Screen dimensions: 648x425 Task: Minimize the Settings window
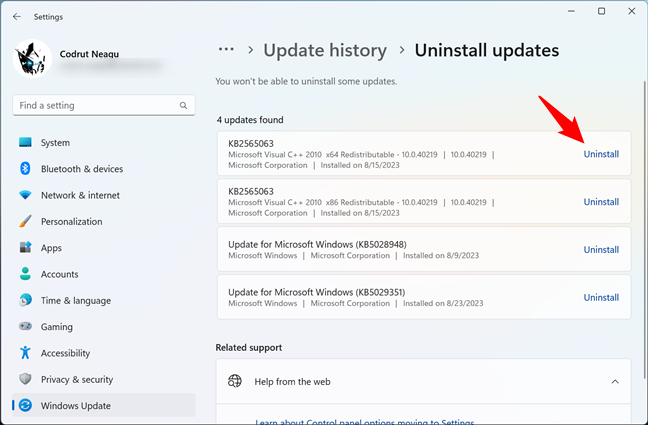[571, 11]
